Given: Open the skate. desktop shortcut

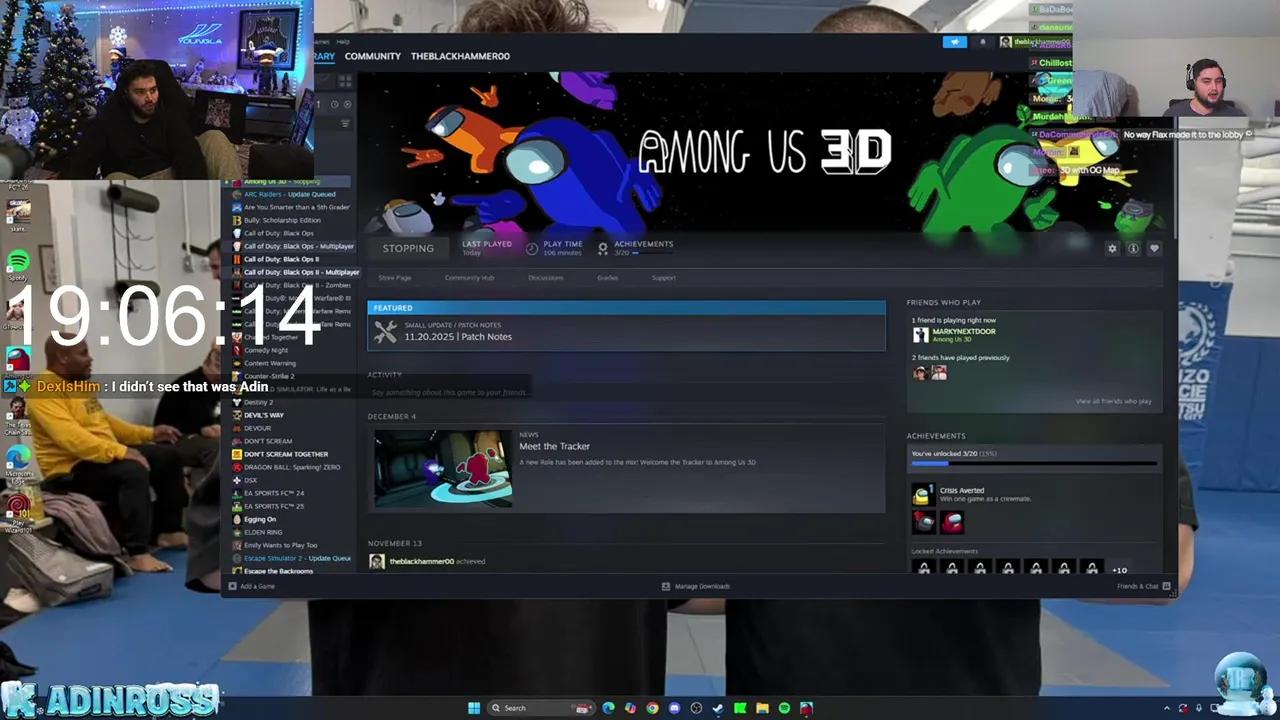Looking at the screenshot, I should pyautogui.click(x=18, y=214).
